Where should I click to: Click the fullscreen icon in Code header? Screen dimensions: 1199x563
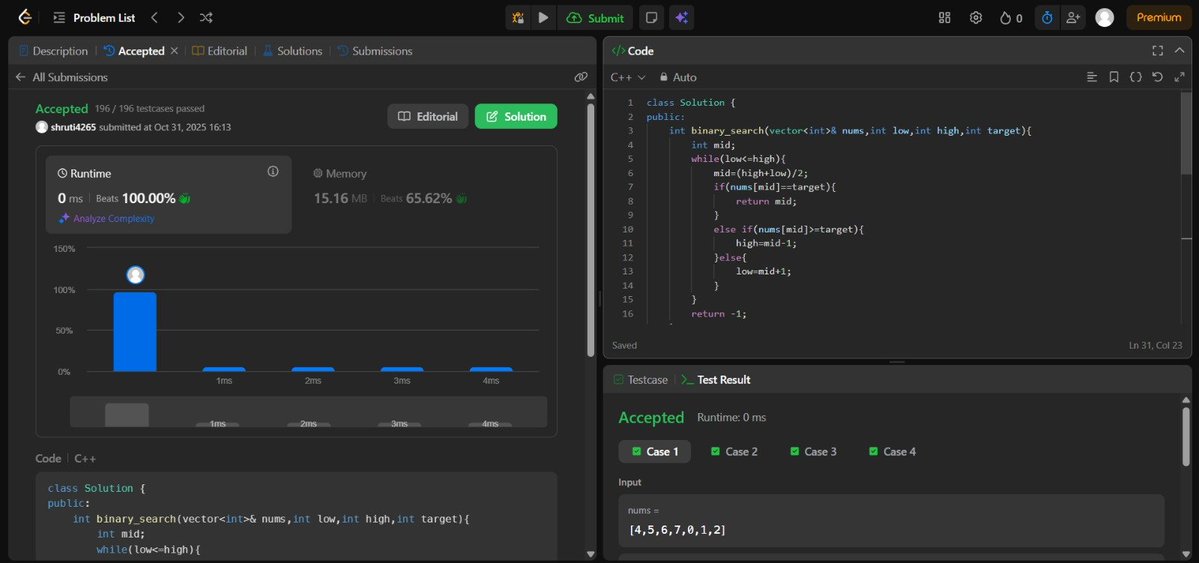[x=1158, y=50]
